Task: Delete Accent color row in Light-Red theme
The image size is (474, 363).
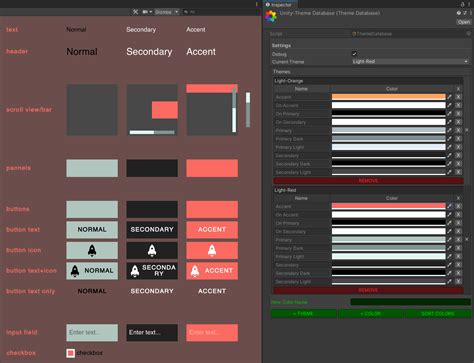Action: pos(459,206)
